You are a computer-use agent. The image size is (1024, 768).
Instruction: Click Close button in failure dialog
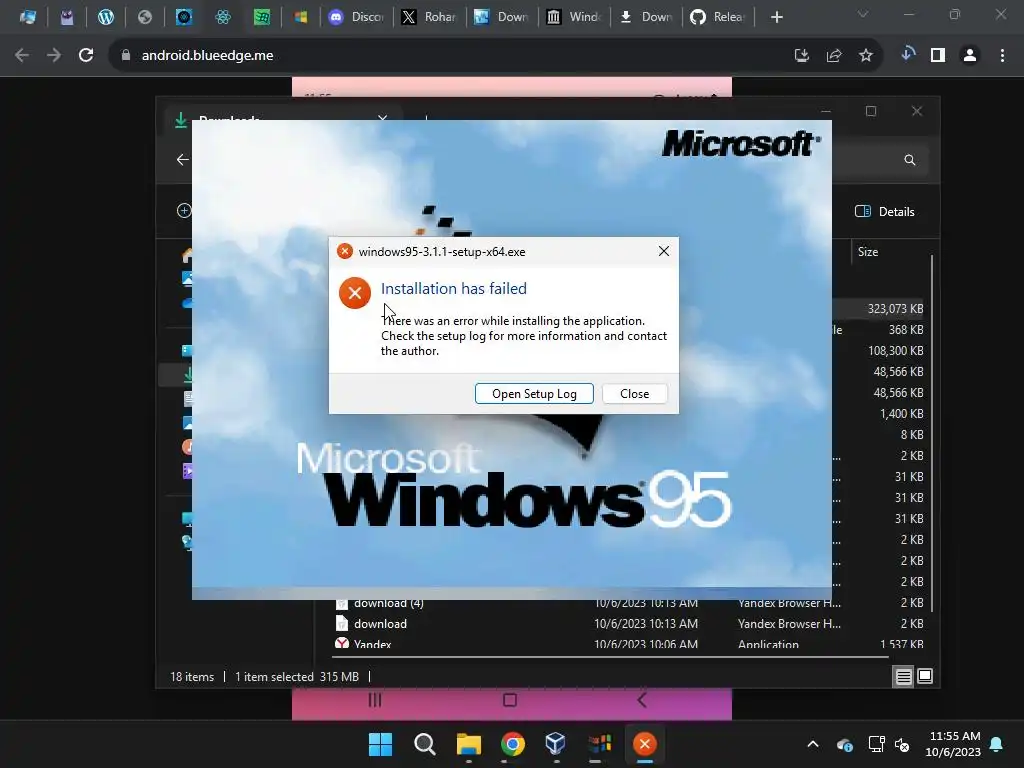pyautogui.click(x=634, y=394)
